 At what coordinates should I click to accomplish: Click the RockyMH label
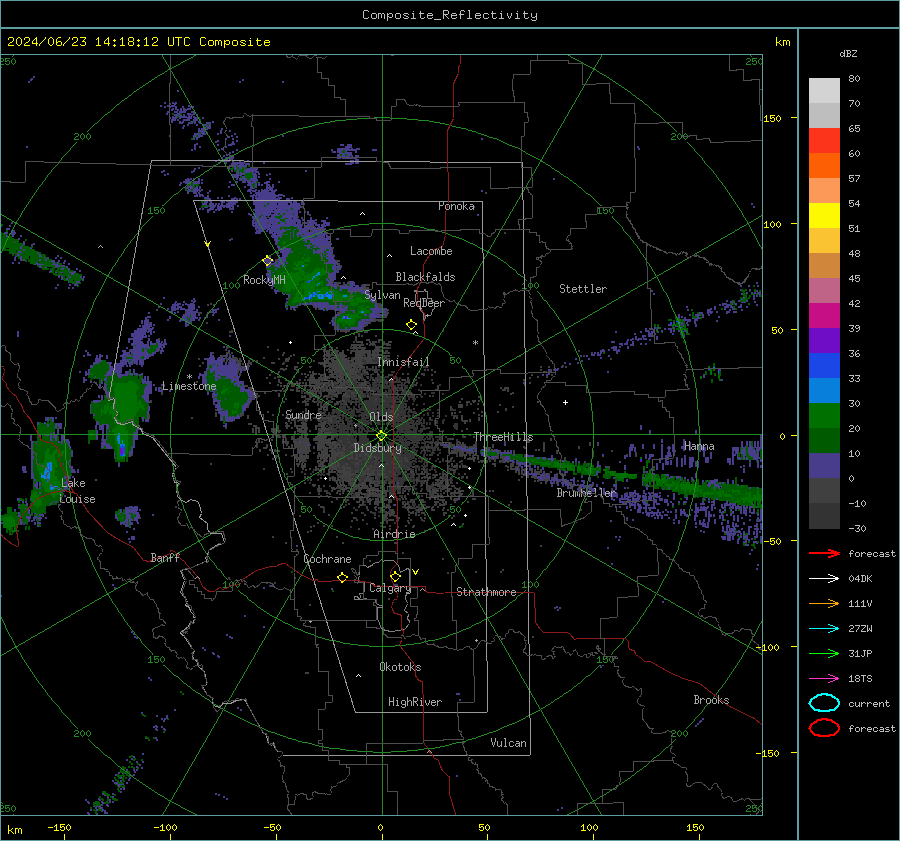(x=264, y=280)
